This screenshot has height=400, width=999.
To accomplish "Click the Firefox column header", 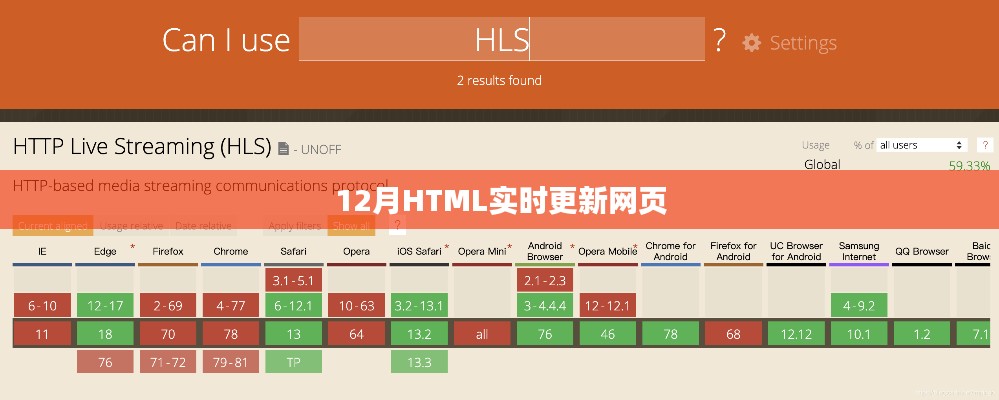I will point(168,252).
